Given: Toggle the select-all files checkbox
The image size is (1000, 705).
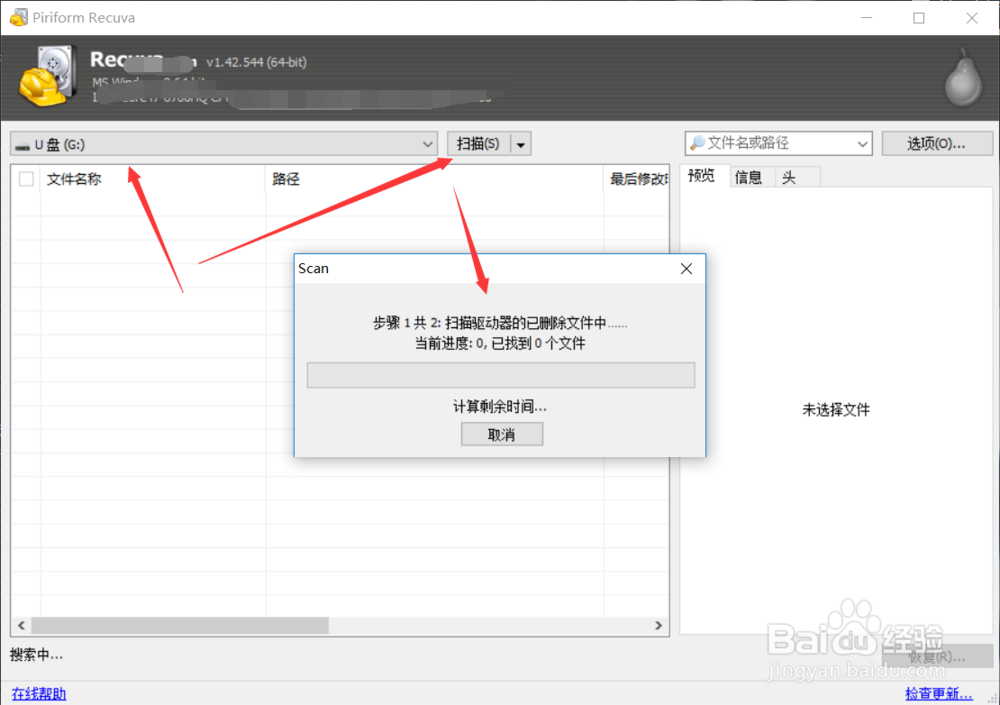Looking at the screenshot, I should click(x=26, y=179).
